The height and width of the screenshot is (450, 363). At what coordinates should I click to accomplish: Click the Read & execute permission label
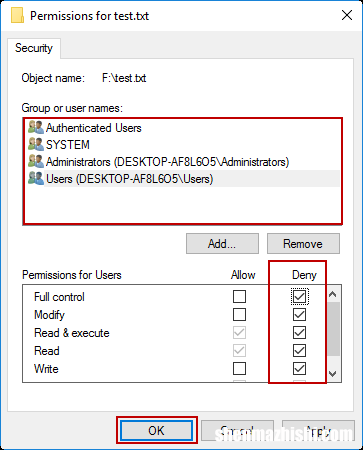[x=72, y=333]
